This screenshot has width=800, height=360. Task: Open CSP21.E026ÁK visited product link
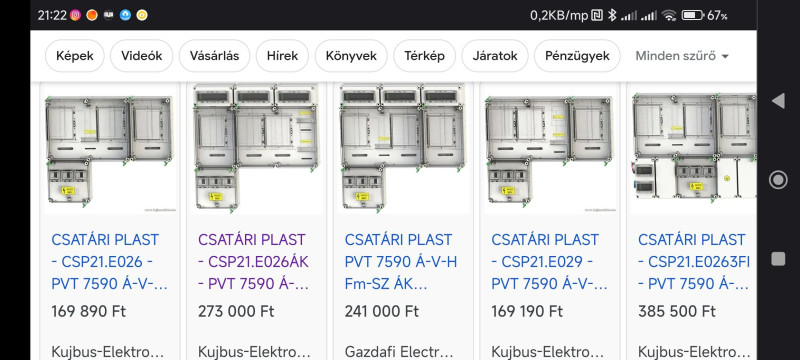(x=254, y=262)
